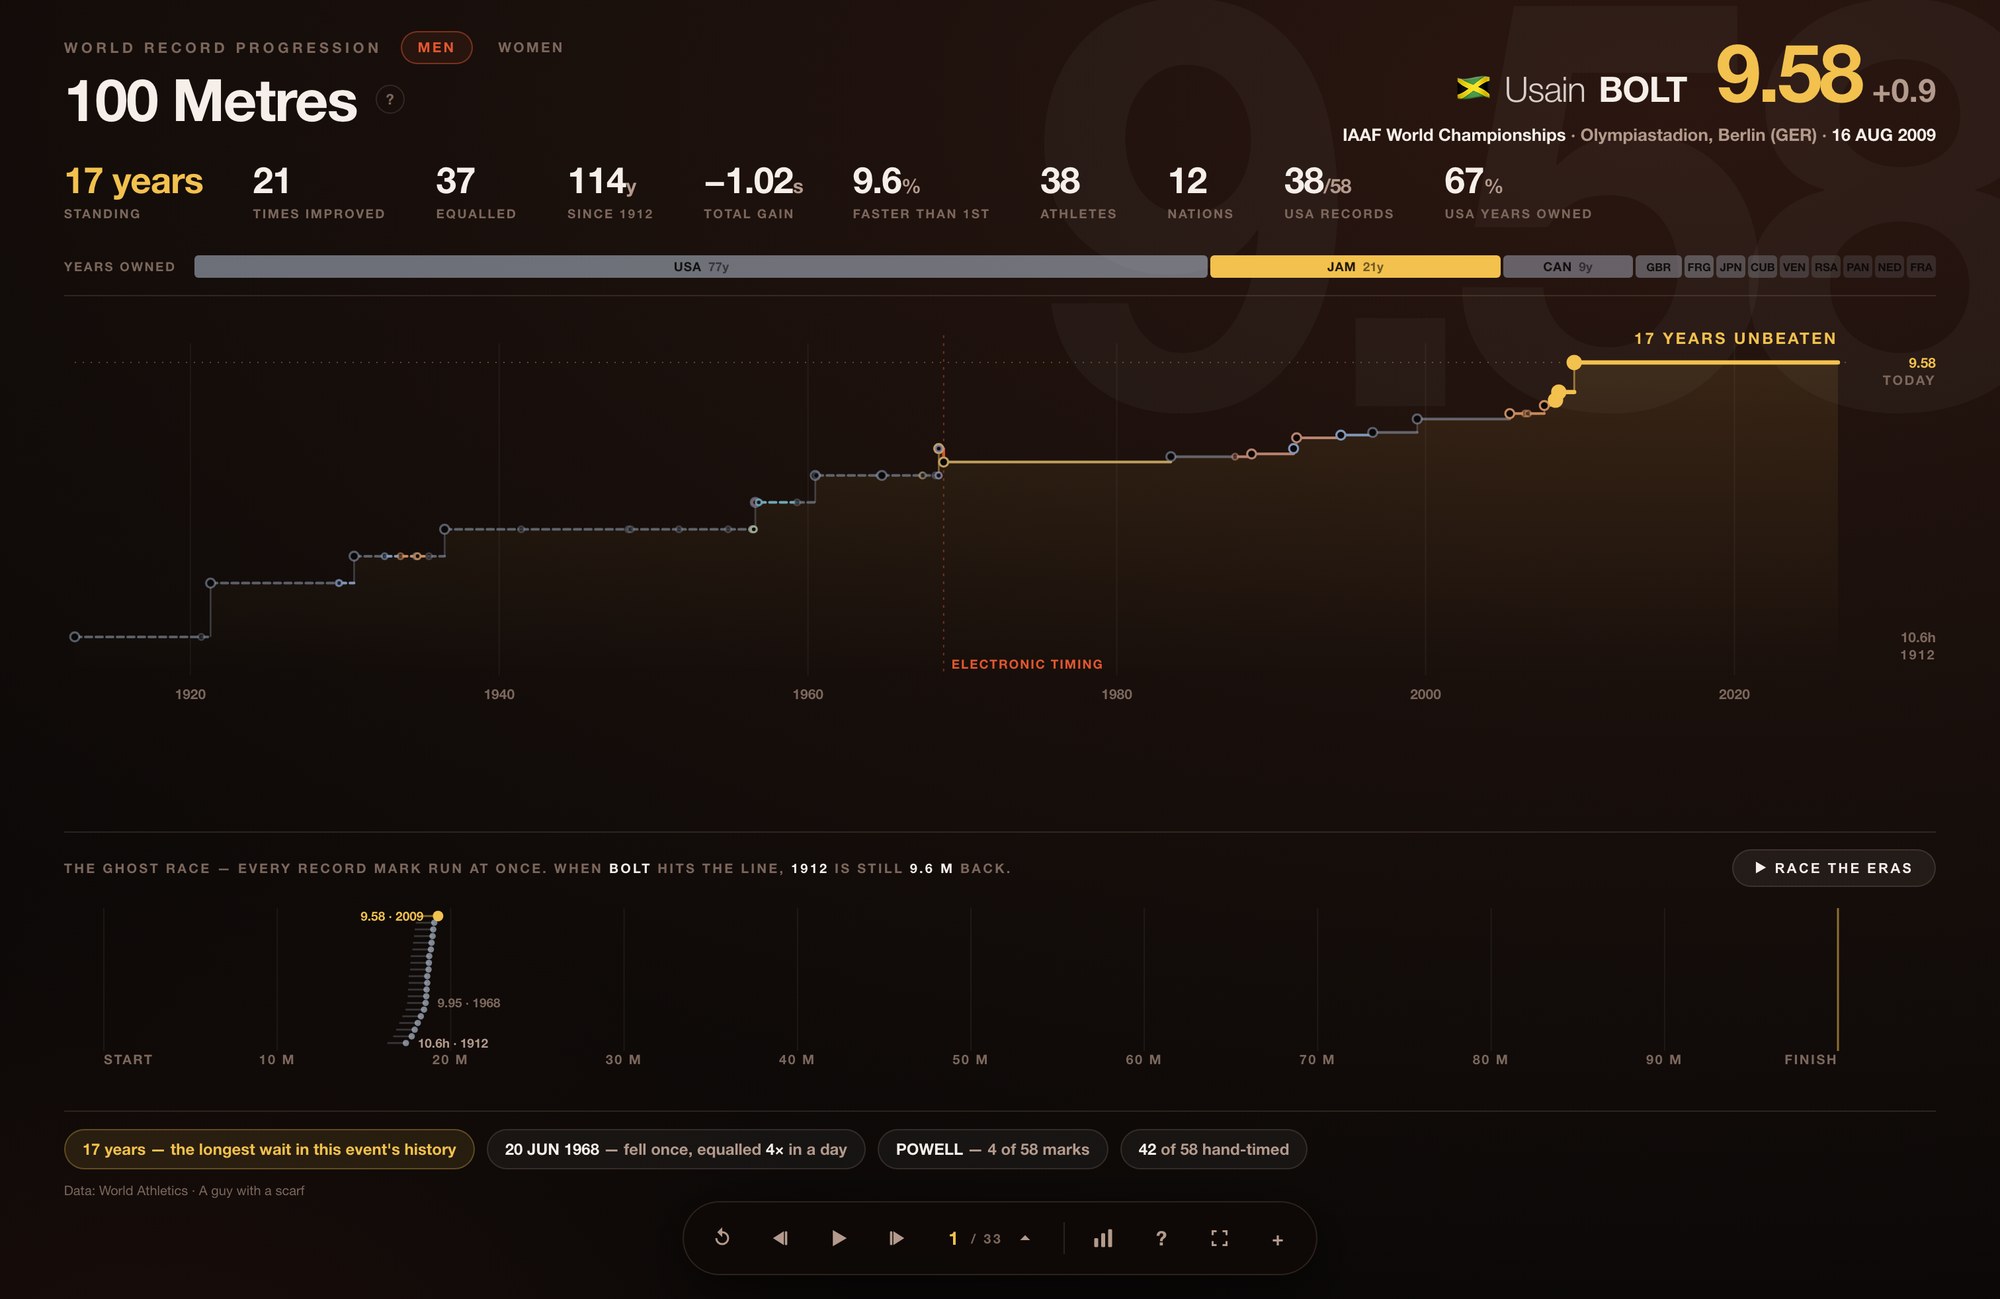Click the VEN segment in years owned
The image size is (2000, 1299).
coord(1794,267)
